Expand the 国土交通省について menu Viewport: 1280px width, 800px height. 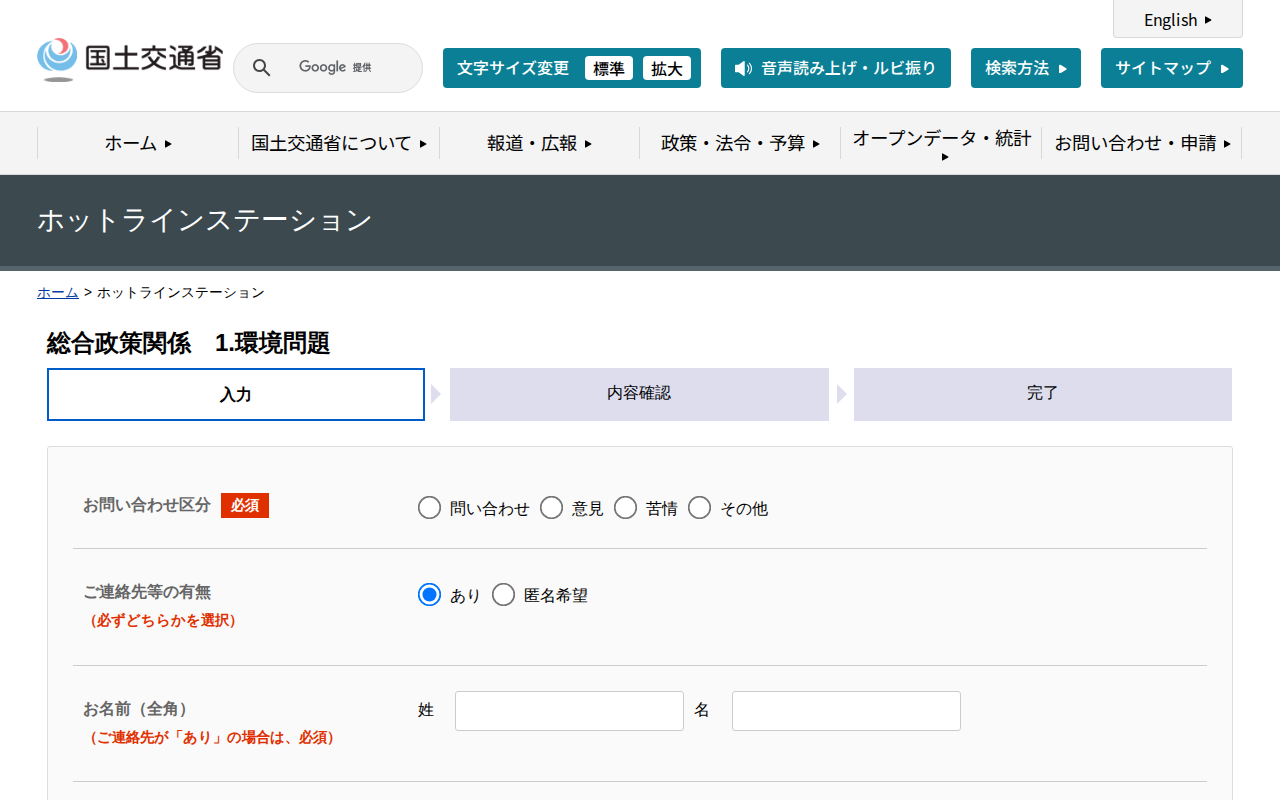click(x=339, y=143)
